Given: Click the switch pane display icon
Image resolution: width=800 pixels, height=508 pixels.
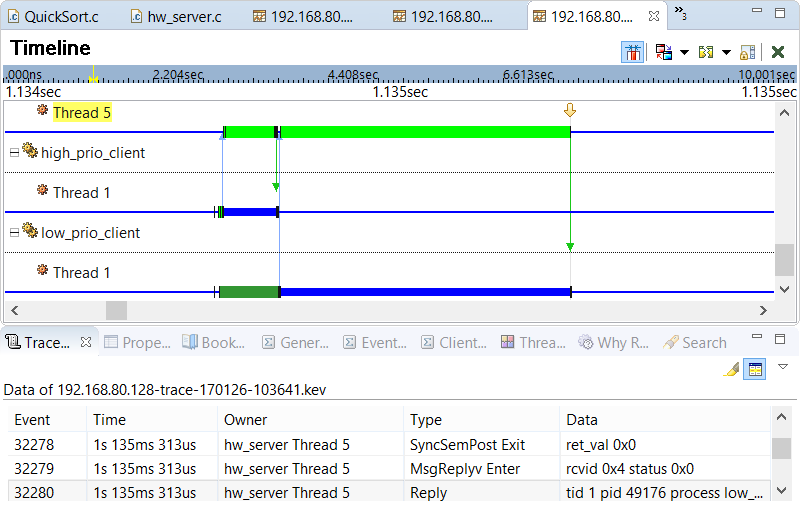Looking at the screenshot, I should click(x=663, y=52).
